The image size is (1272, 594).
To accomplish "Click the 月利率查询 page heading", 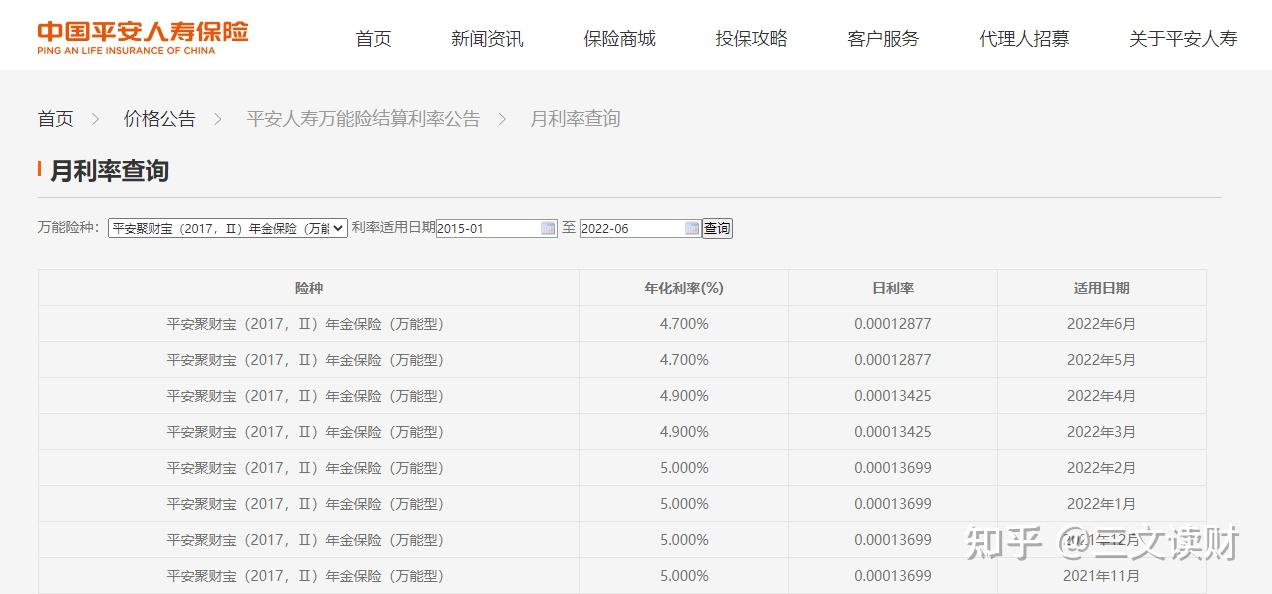I will click(x=109, y=171).
